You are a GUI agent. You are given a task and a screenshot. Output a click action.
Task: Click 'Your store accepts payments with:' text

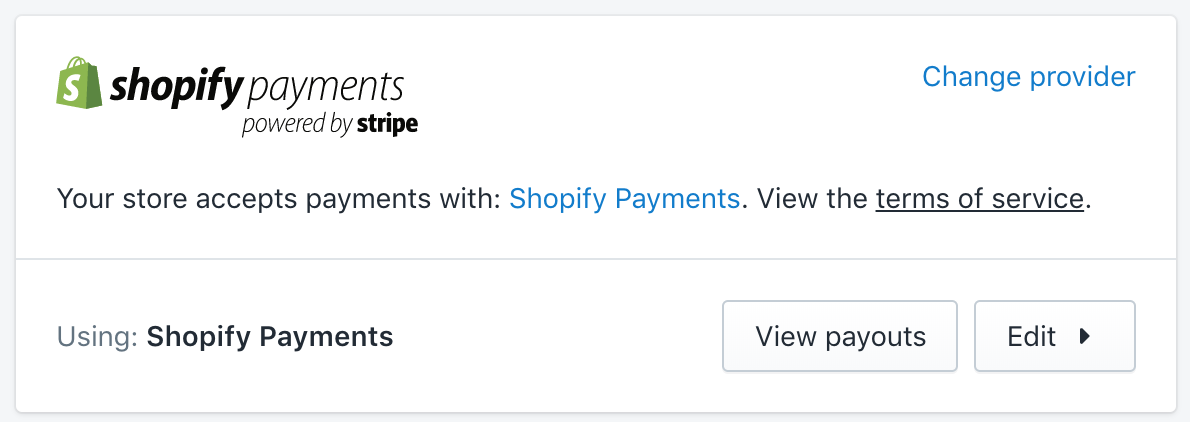click(x=278, y=198)
